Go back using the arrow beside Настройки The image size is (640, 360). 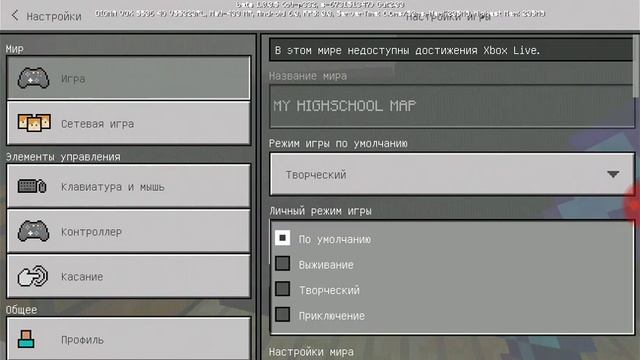15,16
